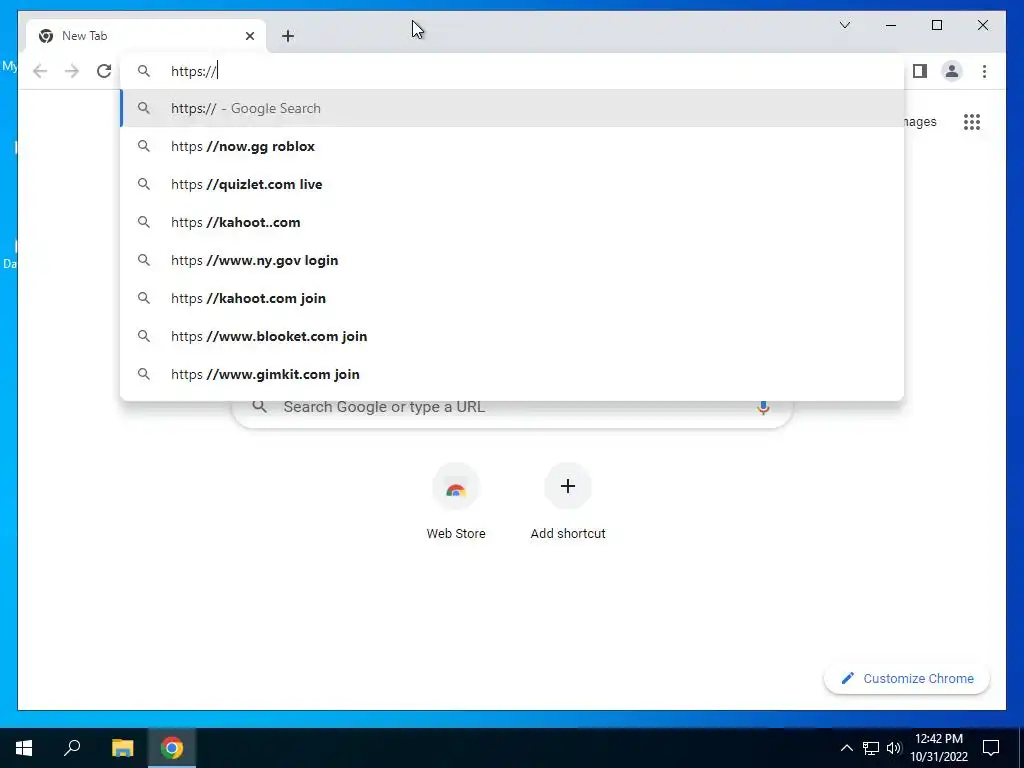Viewport: 1024px width, 768px height.
Task: Choose suggestion 'https //www.gimkit.com join'
Action: tap(512, 374)
